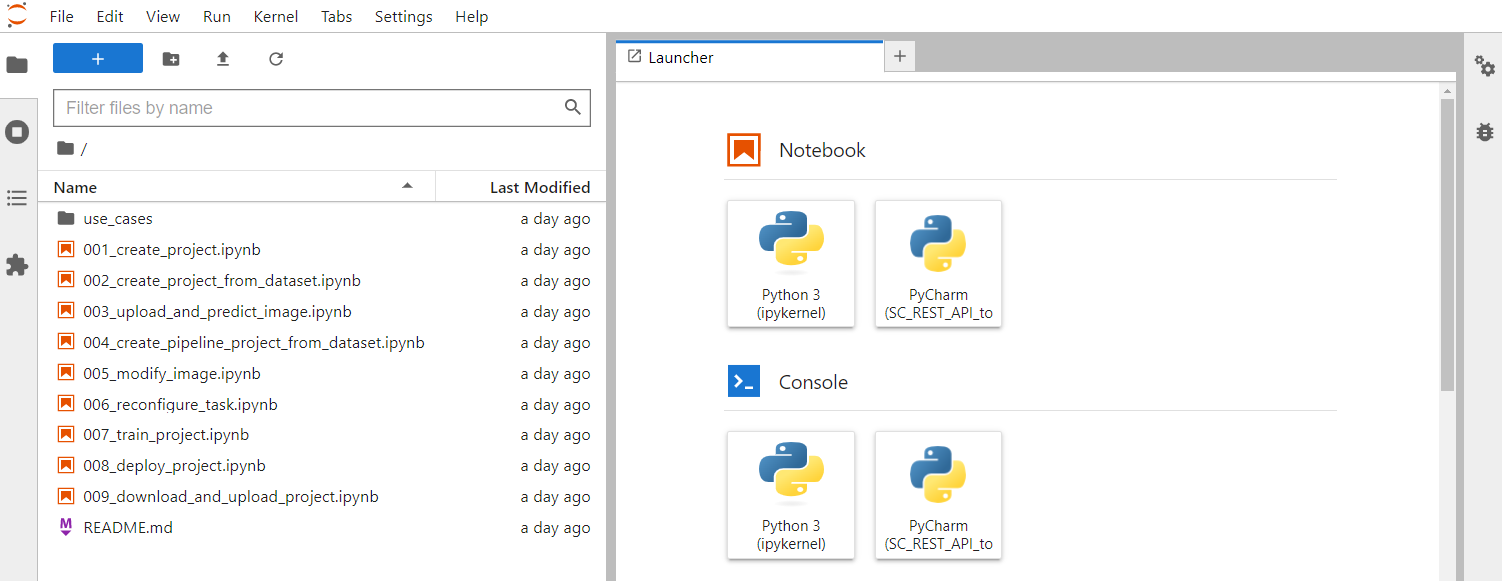Click the Upload Files icon
Viewport: 1502px width, 581px height.
click(x=223, y=59)
